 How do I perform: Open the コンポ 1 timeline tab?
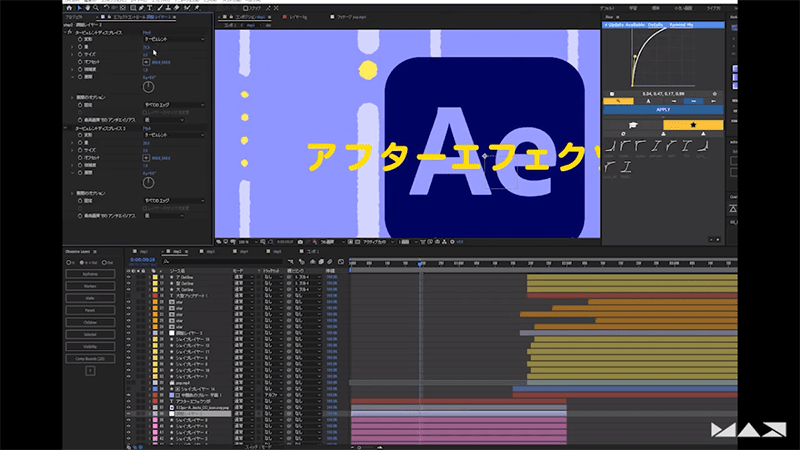pyautogui.click(x=312, y=252)
